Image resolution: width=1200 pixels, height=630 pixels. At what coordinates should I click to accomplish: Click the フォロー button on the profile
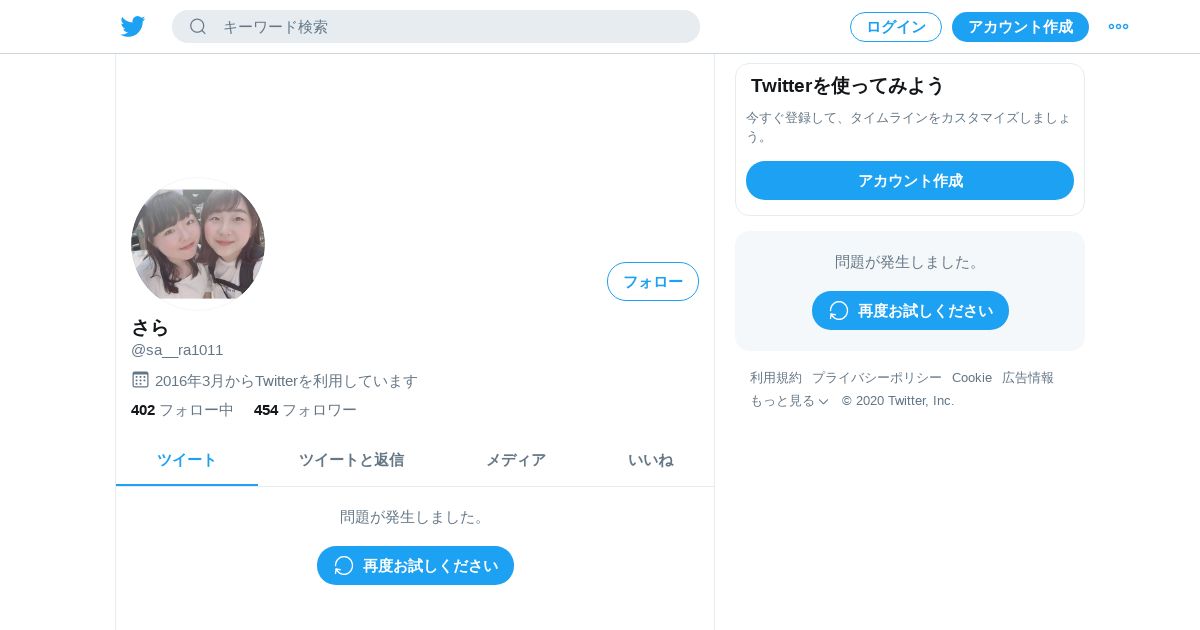pyautogui.click(x=653, y=281)
